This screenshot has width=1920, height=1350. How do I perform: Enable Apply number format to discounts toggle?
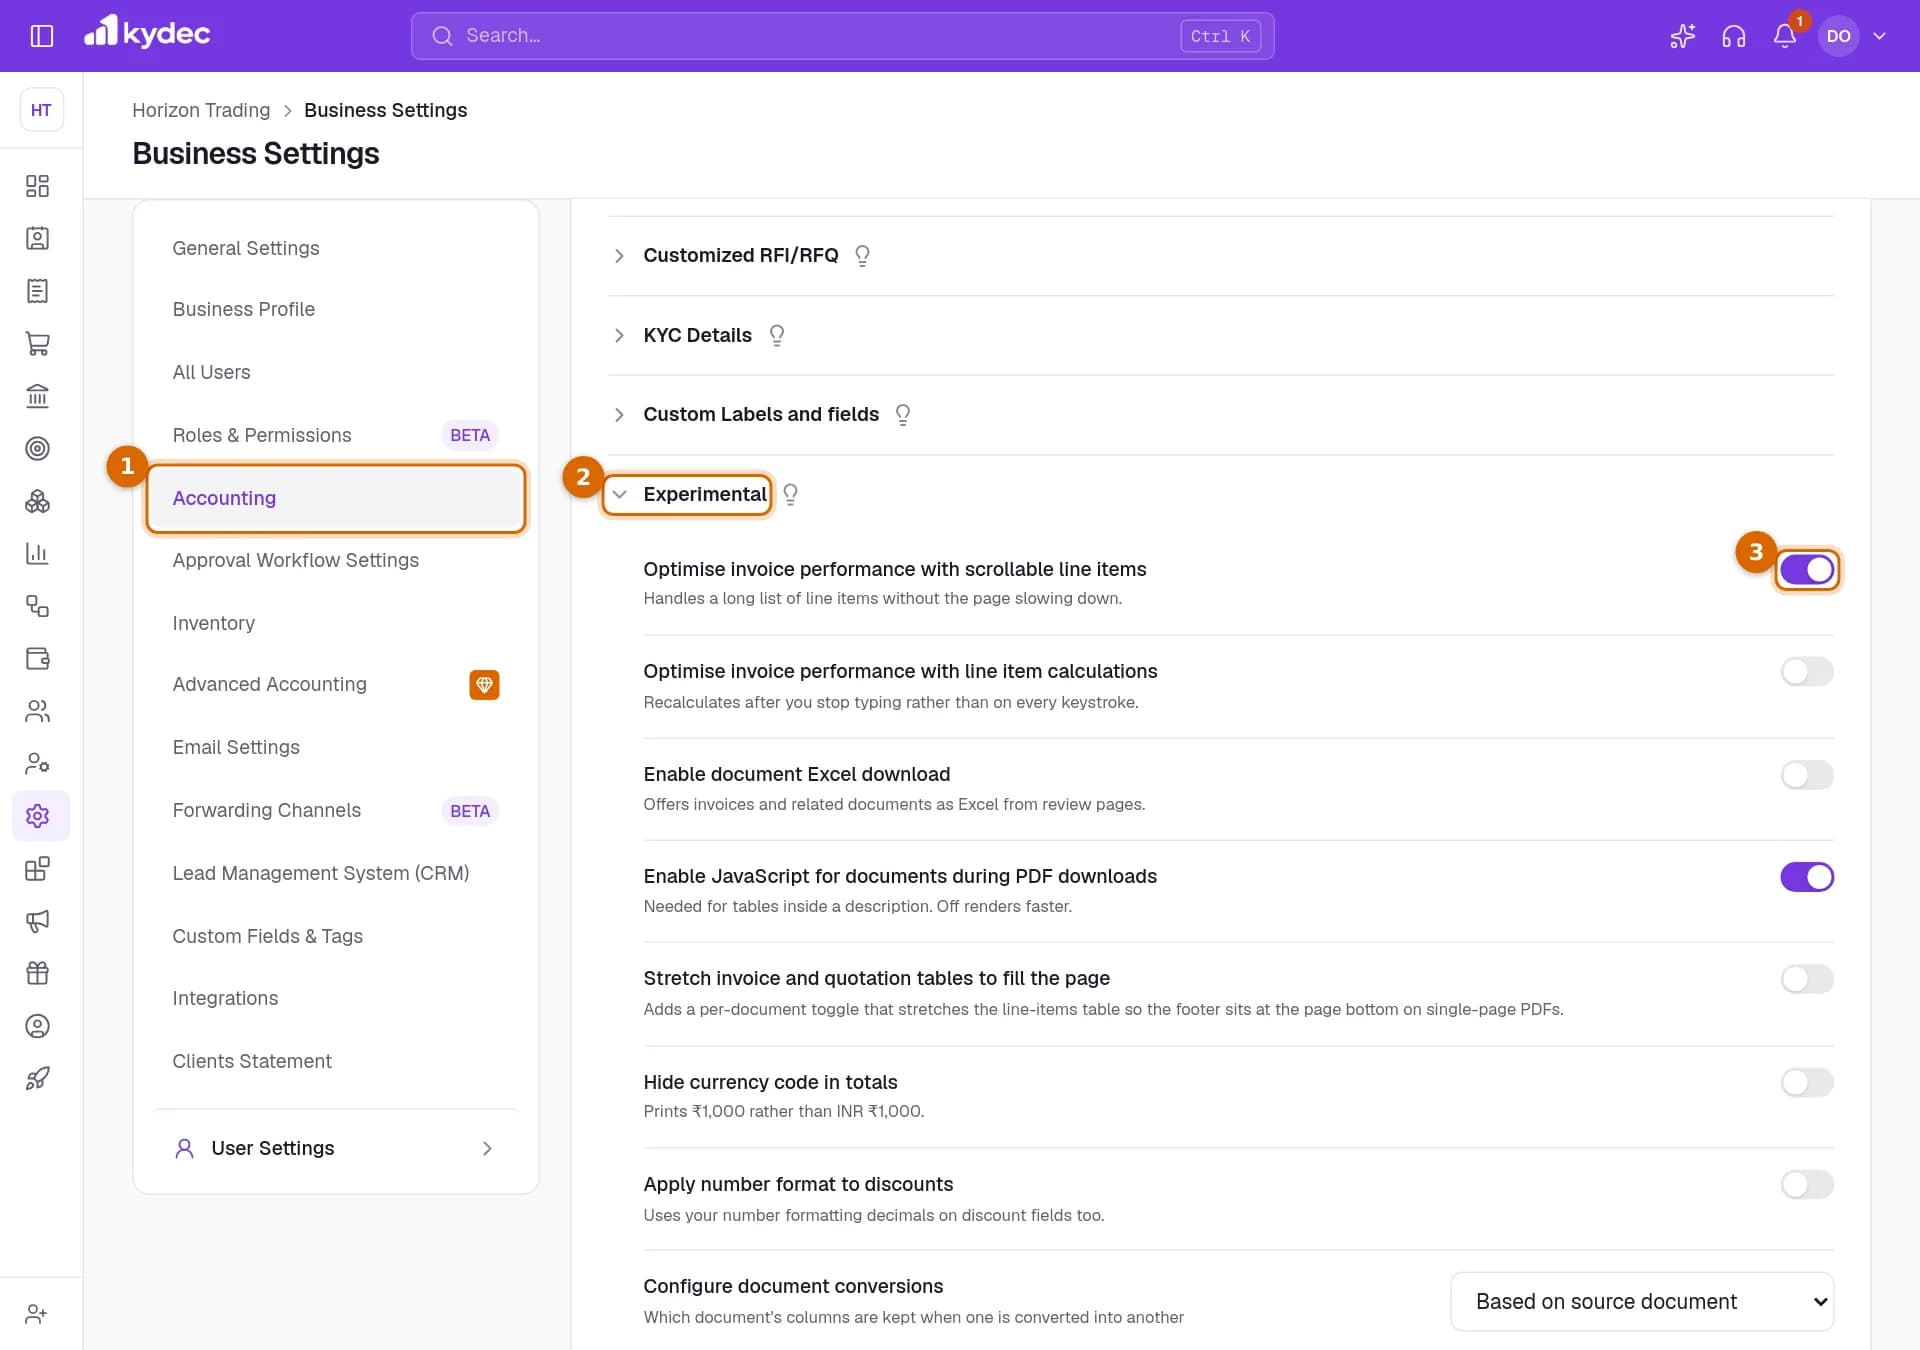(1807, 1185)
